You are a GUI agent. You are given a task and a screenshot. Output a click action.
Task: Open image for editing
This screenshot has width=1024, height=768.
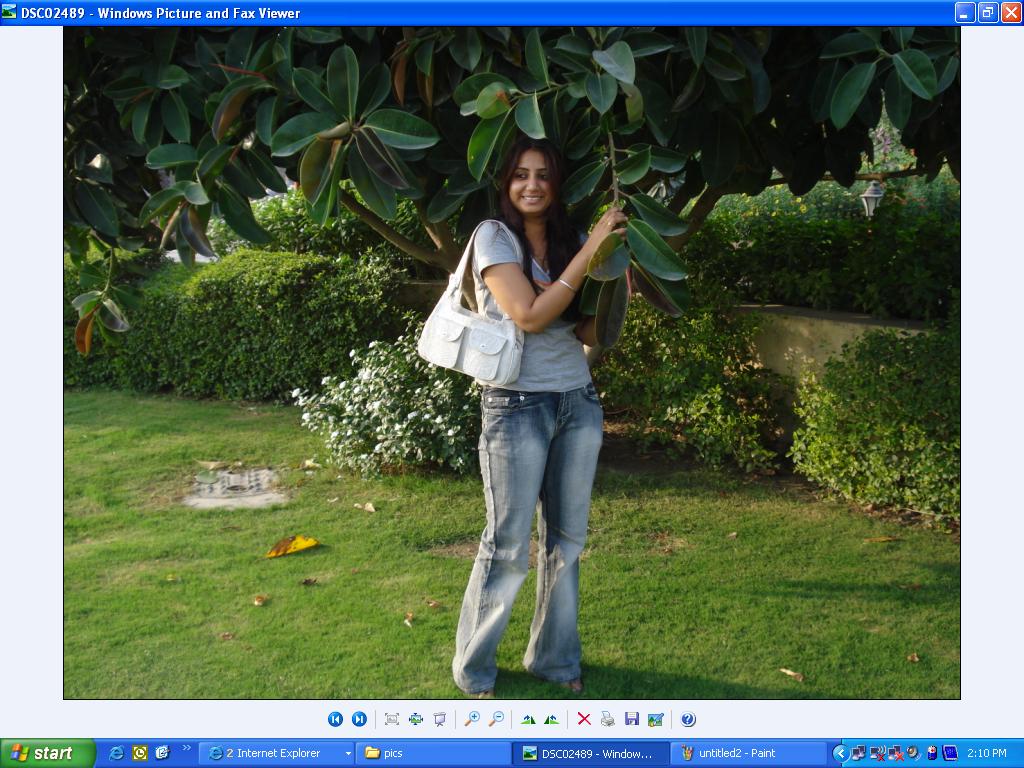pos(655,719)
